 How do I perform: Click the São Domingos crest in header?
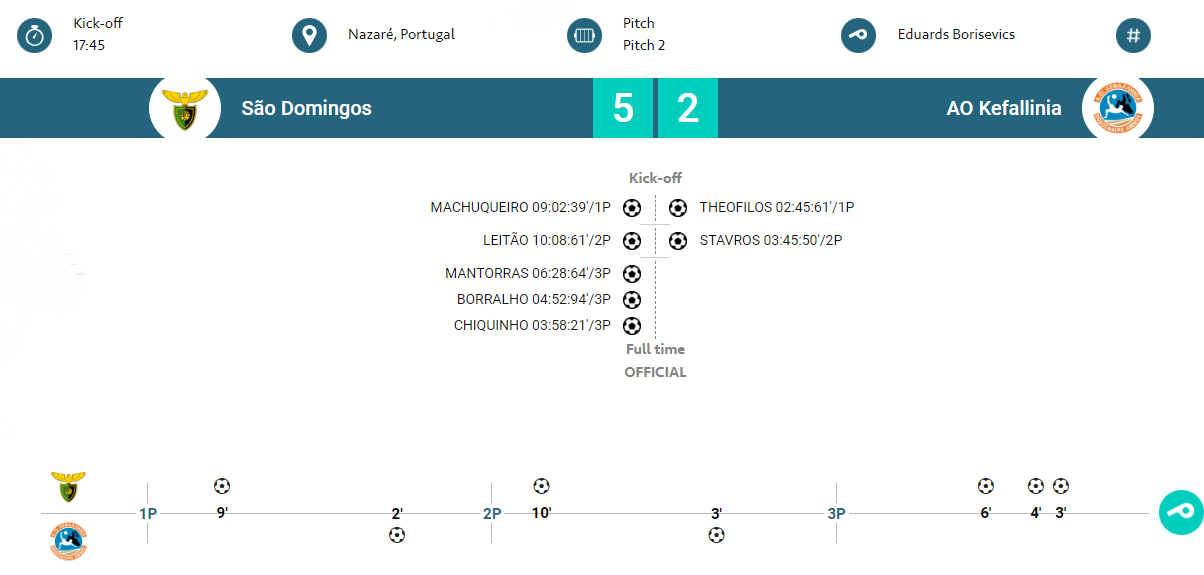tap(185, 108)
